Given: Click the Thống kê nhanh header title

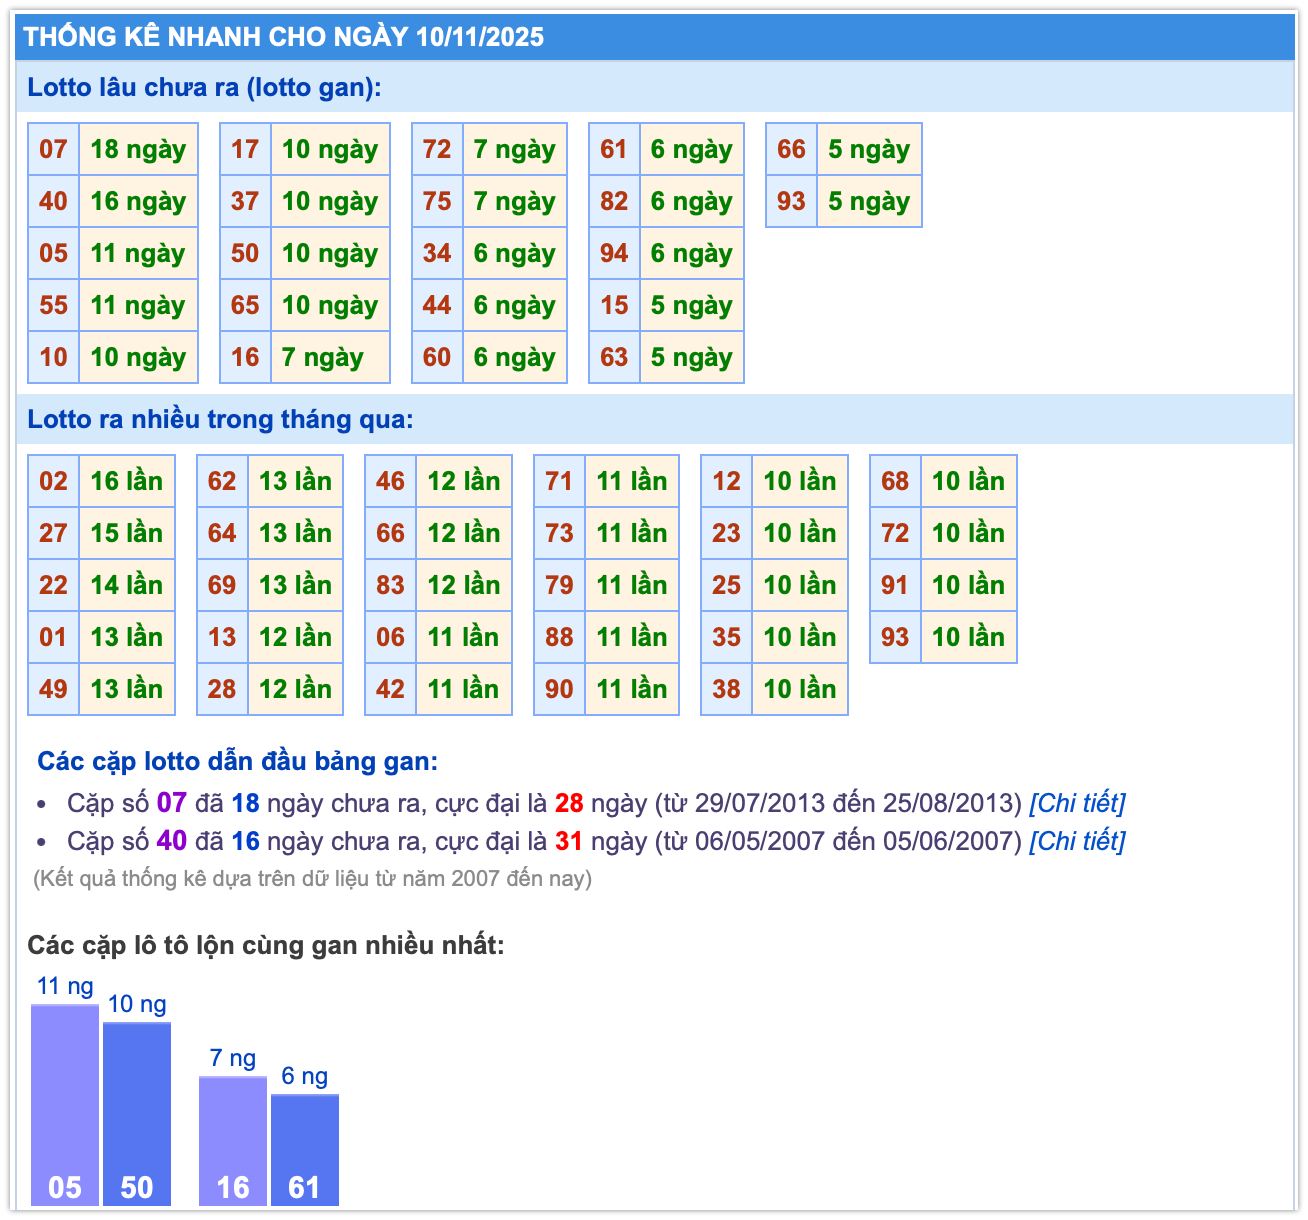Looking at the screenshot, I should click(x=284, y=37).
